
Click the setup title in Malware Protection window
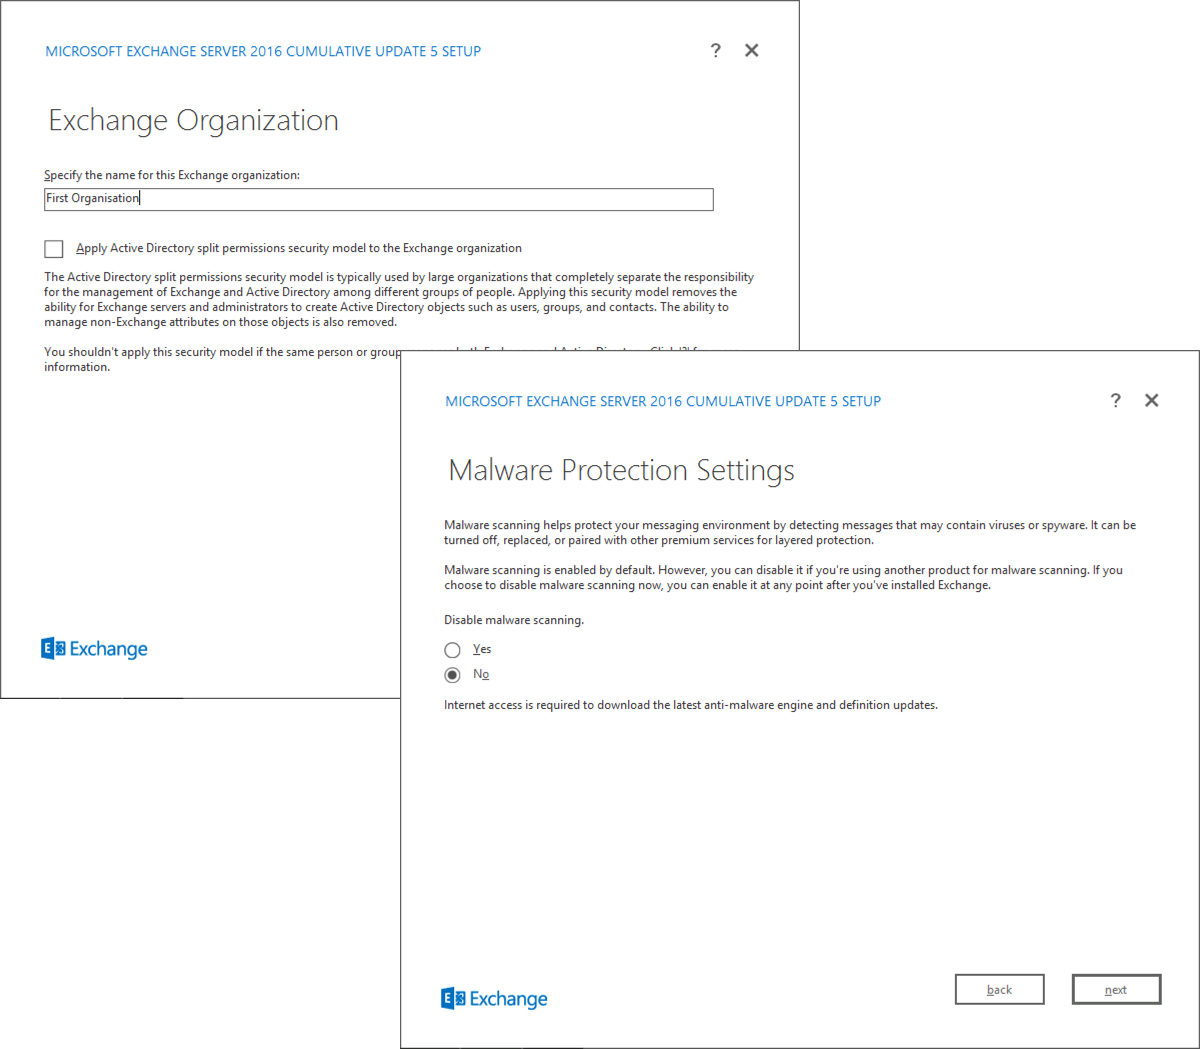(663, 401)
